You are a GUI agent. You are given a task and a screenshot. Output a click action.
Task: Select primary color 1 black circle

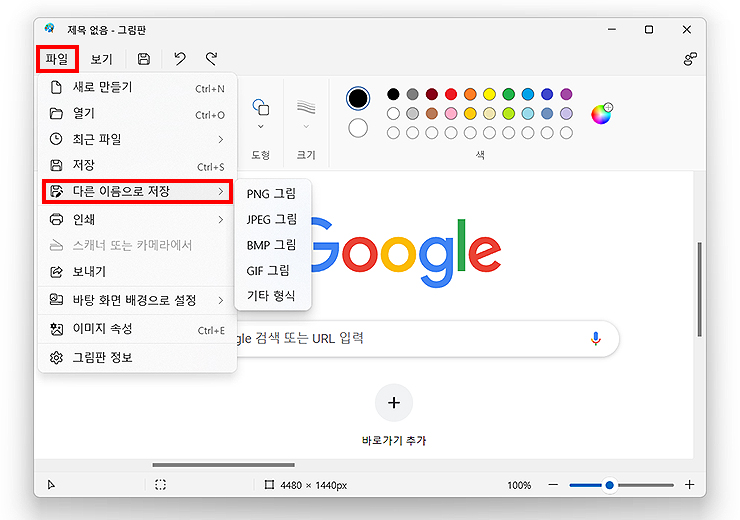[358, 98]
